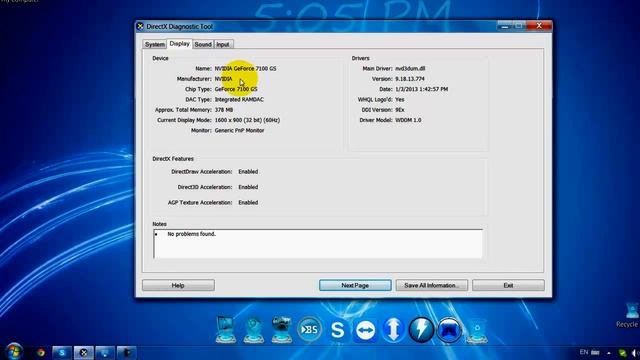This screenshot has width=640, height=360.
Task: Click Save All Information button
Action: 432,285
